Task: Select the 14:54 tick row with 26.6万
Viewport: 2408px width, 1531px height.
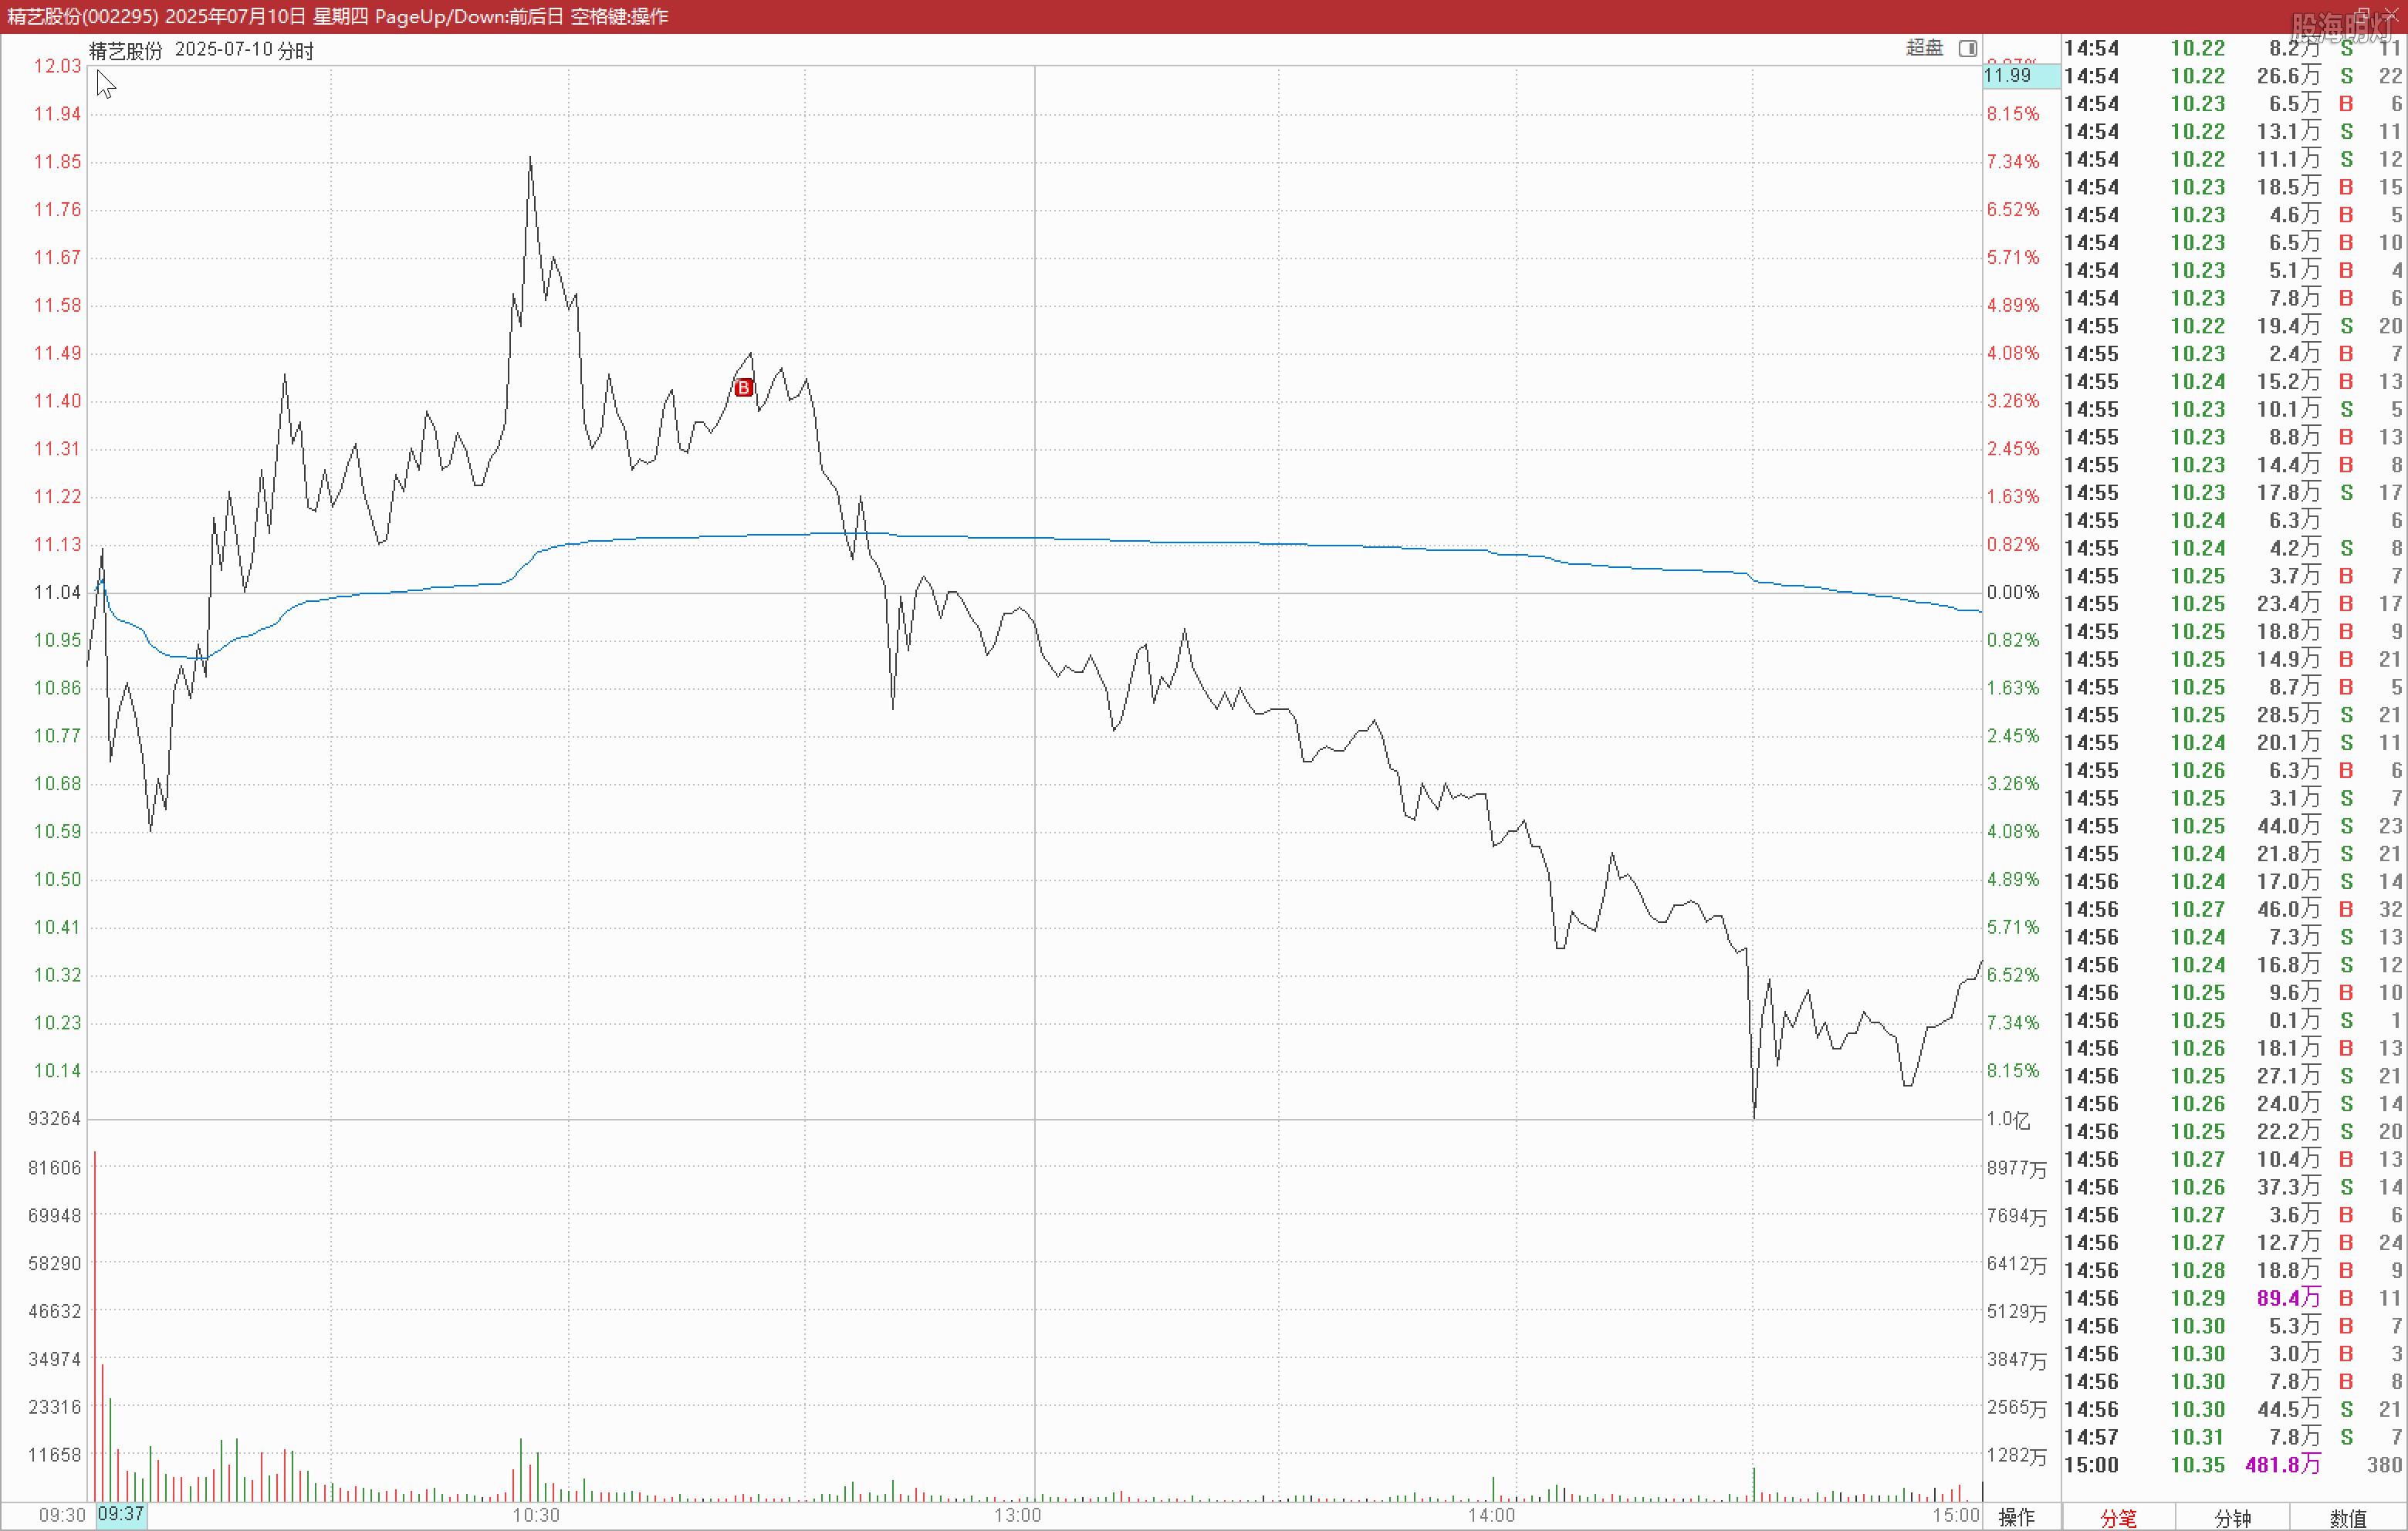Action: point(2233,76)
